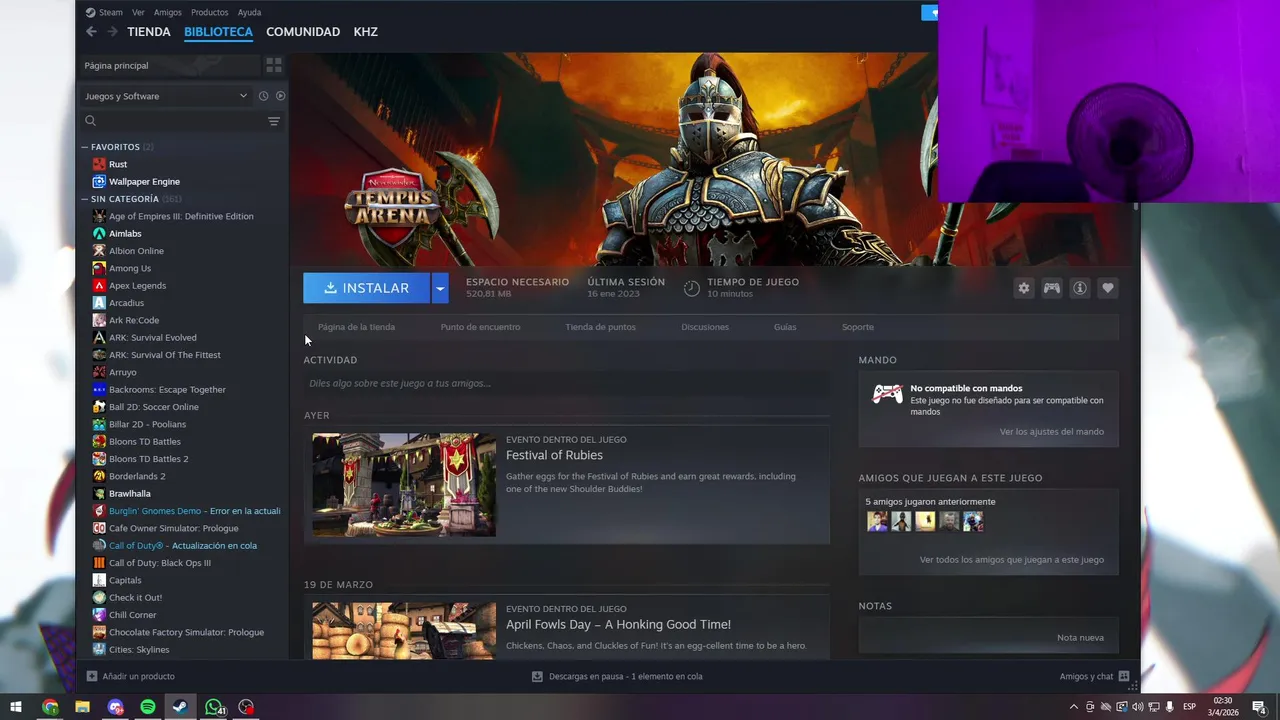Viewport: 1280px width, 720px height.
Task: Open the Amigos menu
Action: pos(168,12)
